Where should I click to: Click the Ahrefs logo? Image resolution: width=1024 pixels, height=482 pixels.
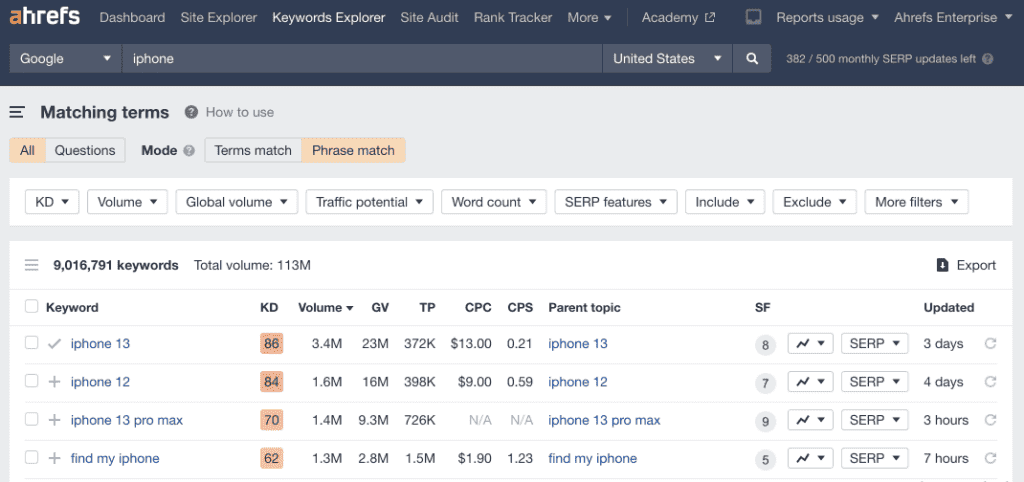pos(44,17)
